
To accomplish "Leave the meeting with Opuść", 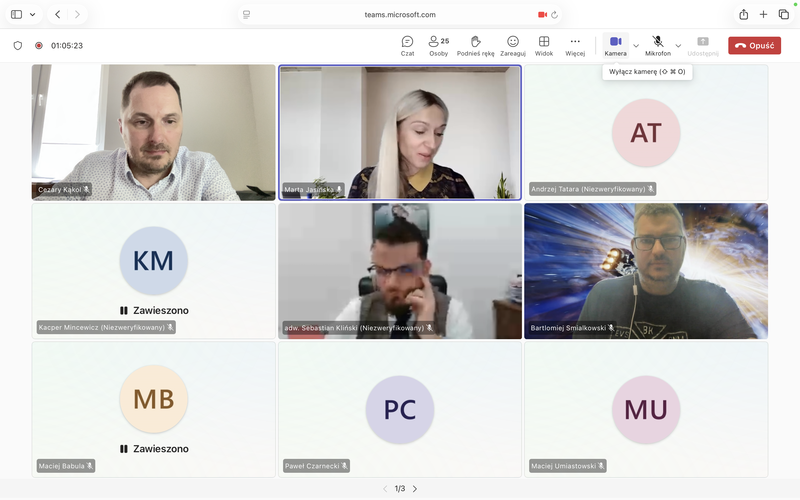I will click(x=754, y=45).
